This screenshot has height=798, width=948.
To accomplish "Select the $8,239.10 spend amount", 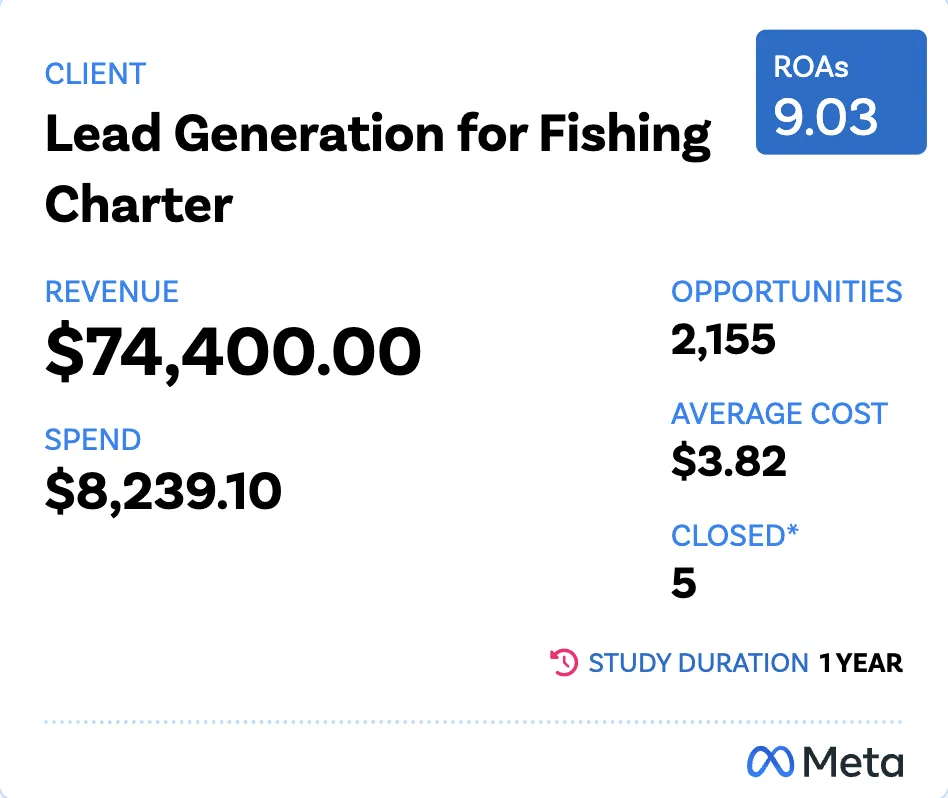I will click(163, 491).
